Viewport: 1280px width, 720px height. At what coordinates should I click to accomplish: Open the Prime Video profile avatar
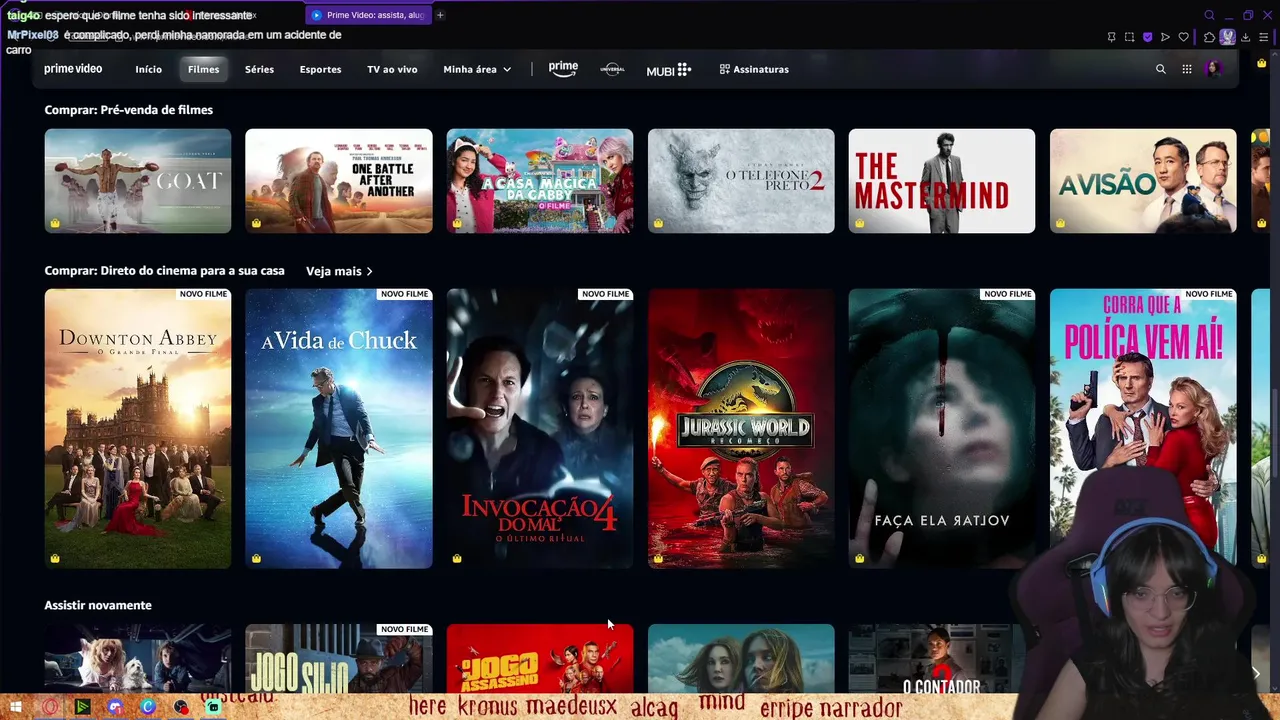[x=1213, y=69]
